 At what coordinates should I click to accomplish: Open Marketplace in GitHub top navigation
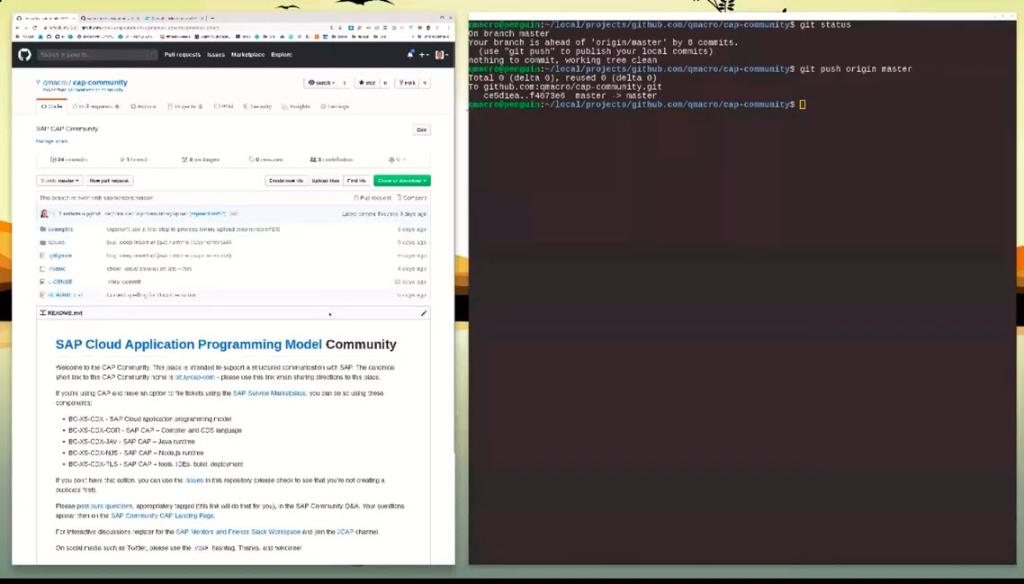tap(248, 55)
